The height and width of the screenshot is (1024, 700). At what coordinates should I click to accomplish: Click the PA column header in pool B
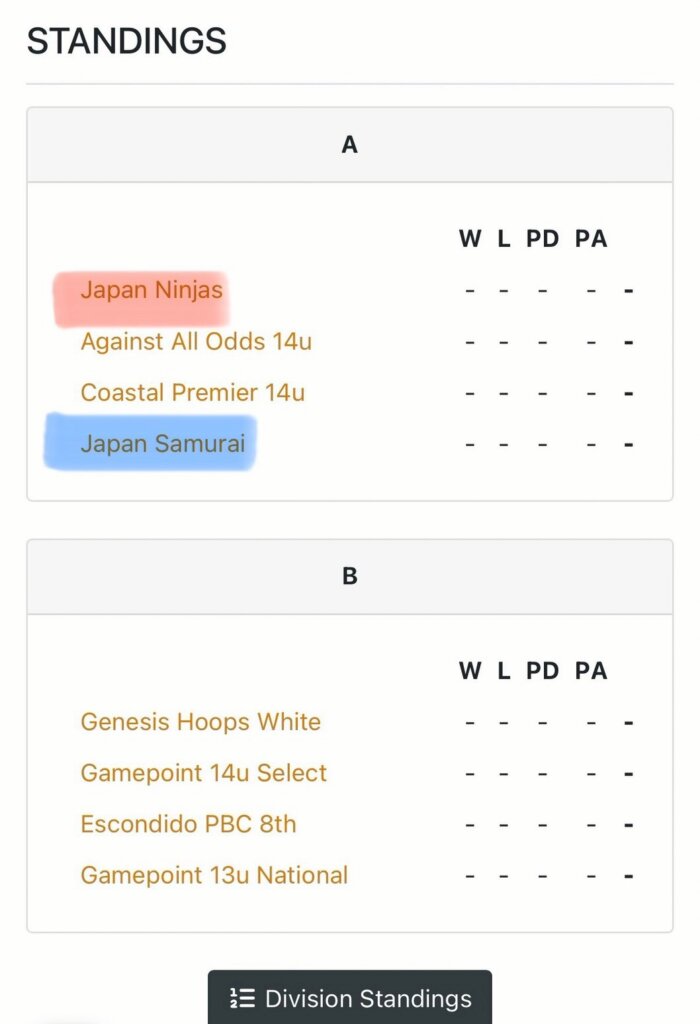[x=591, y=671]
